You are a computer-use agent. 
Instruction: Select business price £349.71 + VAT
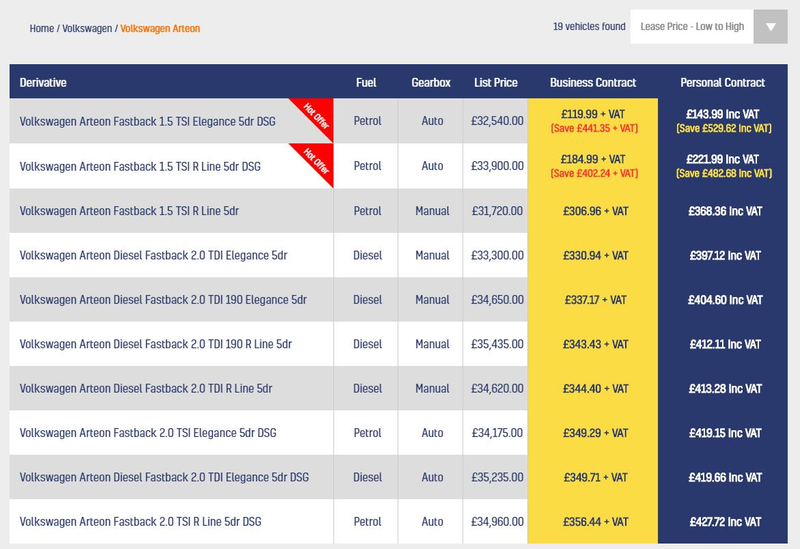point(595,478)
